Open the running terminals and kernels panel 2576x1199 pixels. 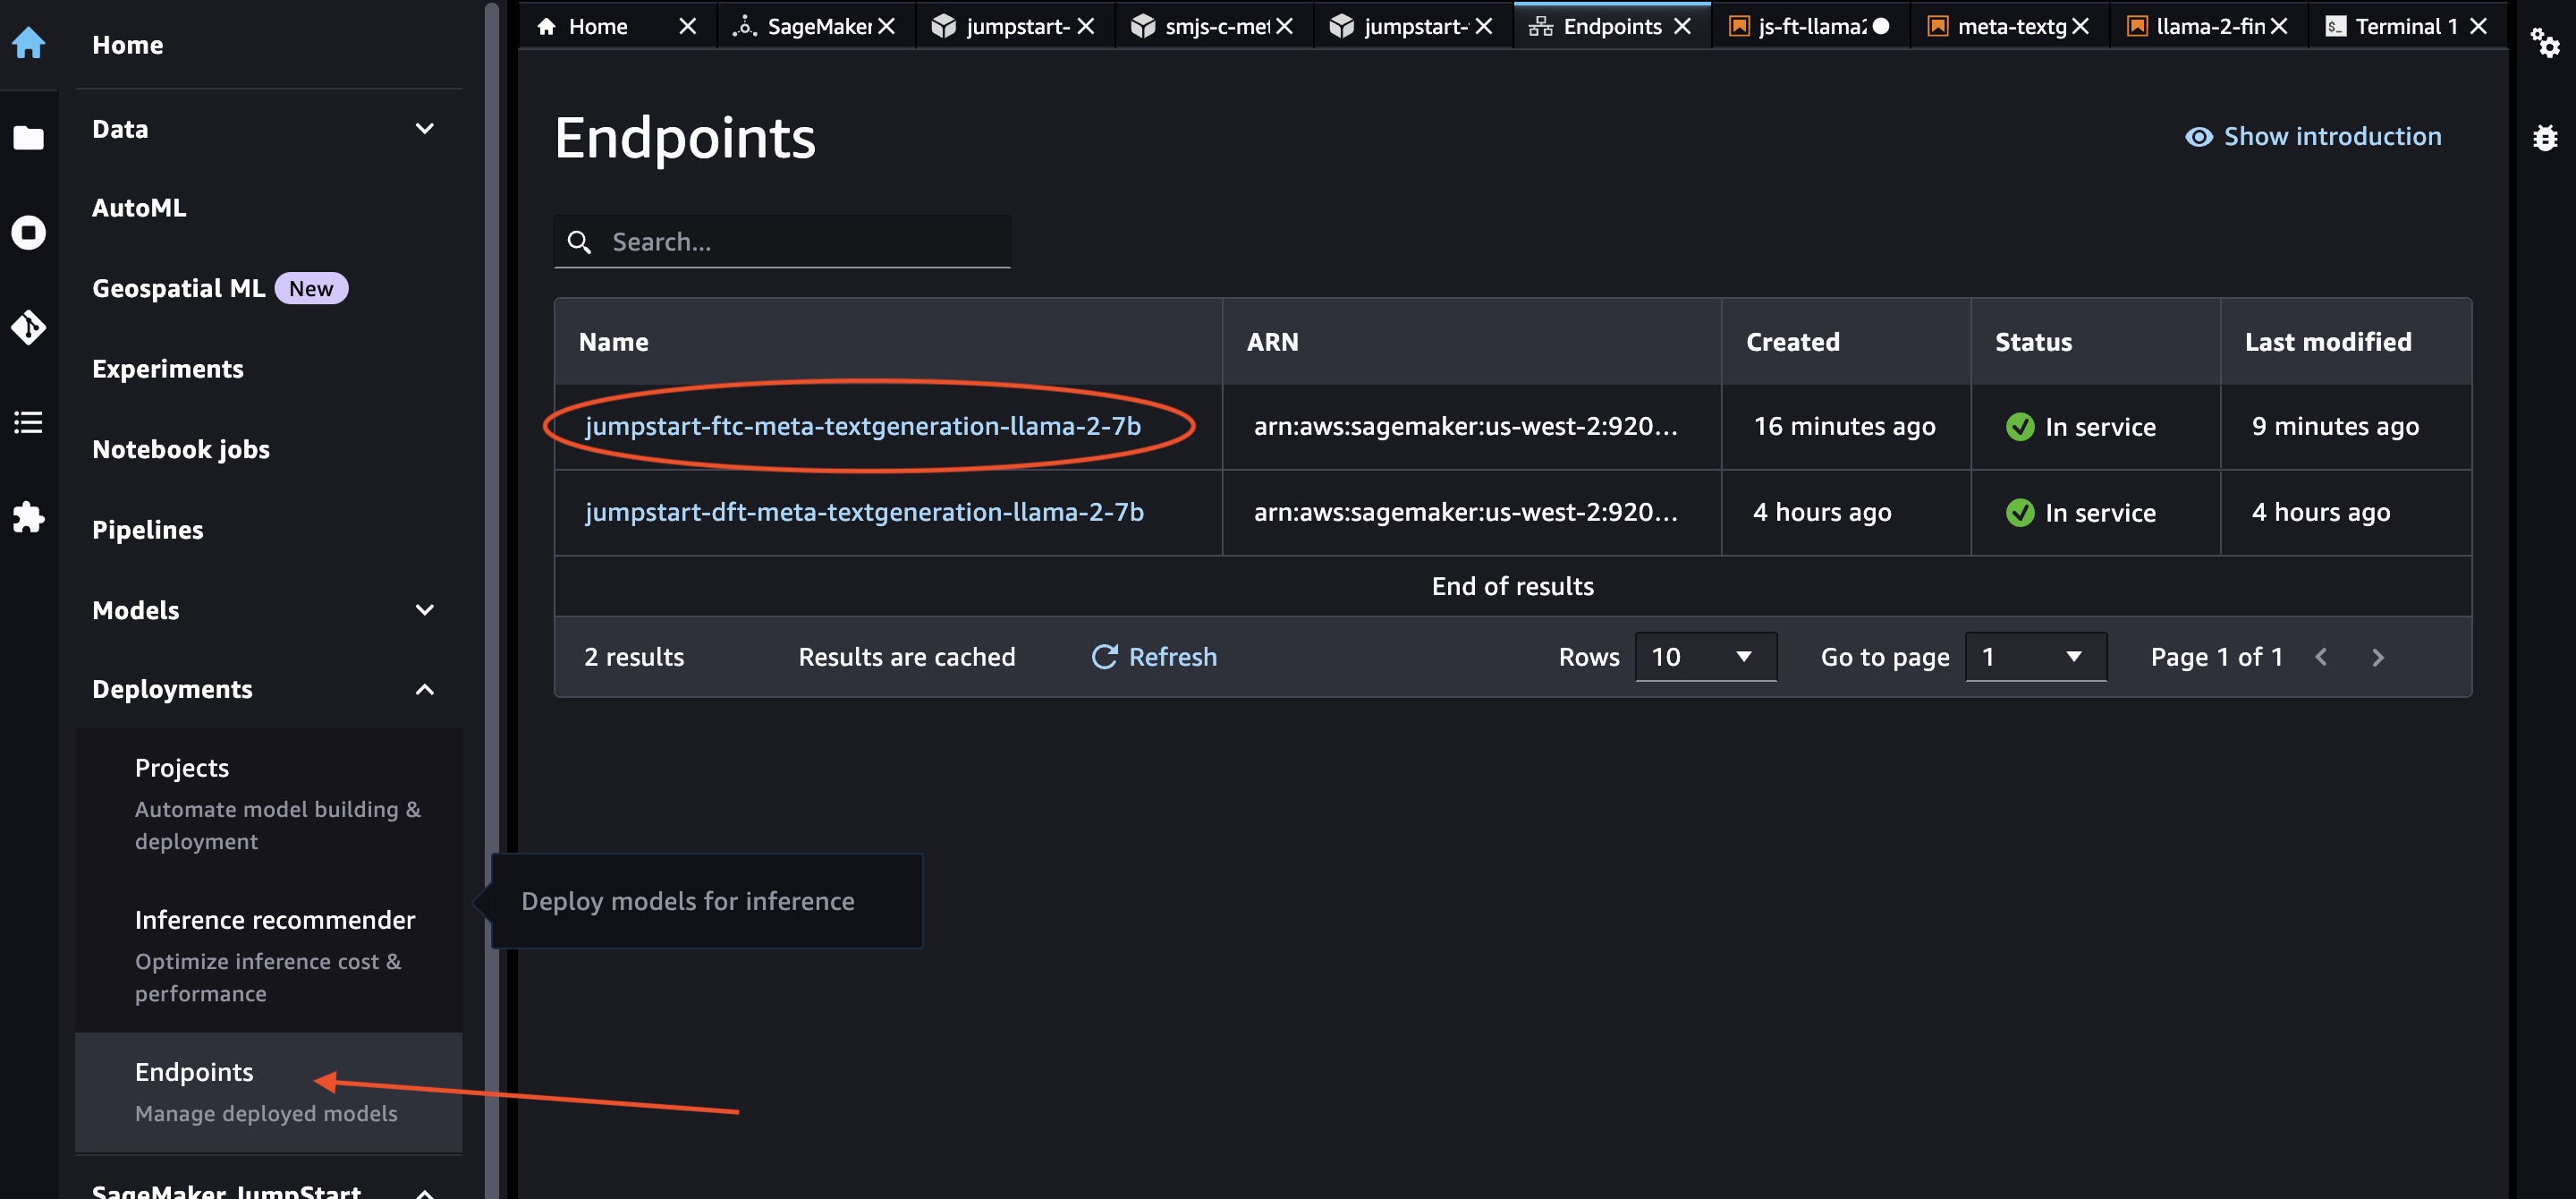point(29,232)
